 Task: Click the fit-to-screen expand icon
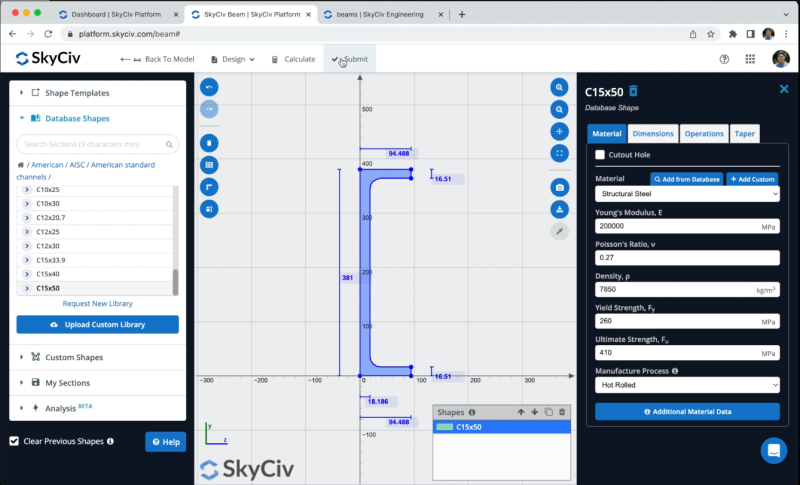pyautogui.click(x=559, y=154)
